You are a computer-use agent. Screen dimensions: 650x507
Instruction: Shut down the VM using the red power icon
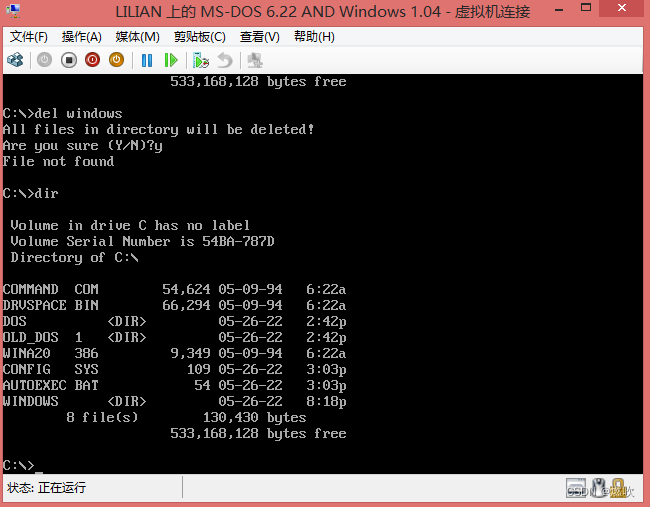(x=92, y=60)
